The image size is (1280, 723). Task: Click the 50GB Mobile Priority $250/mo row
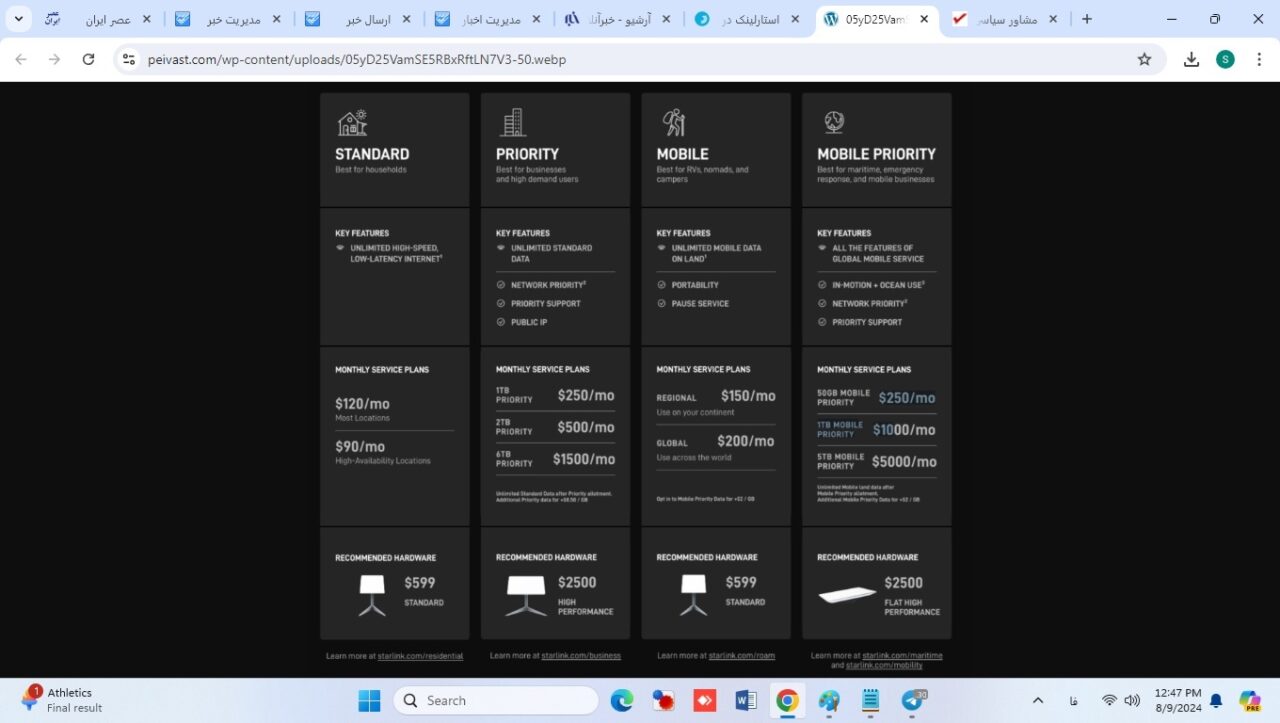[x=877, y=397]
